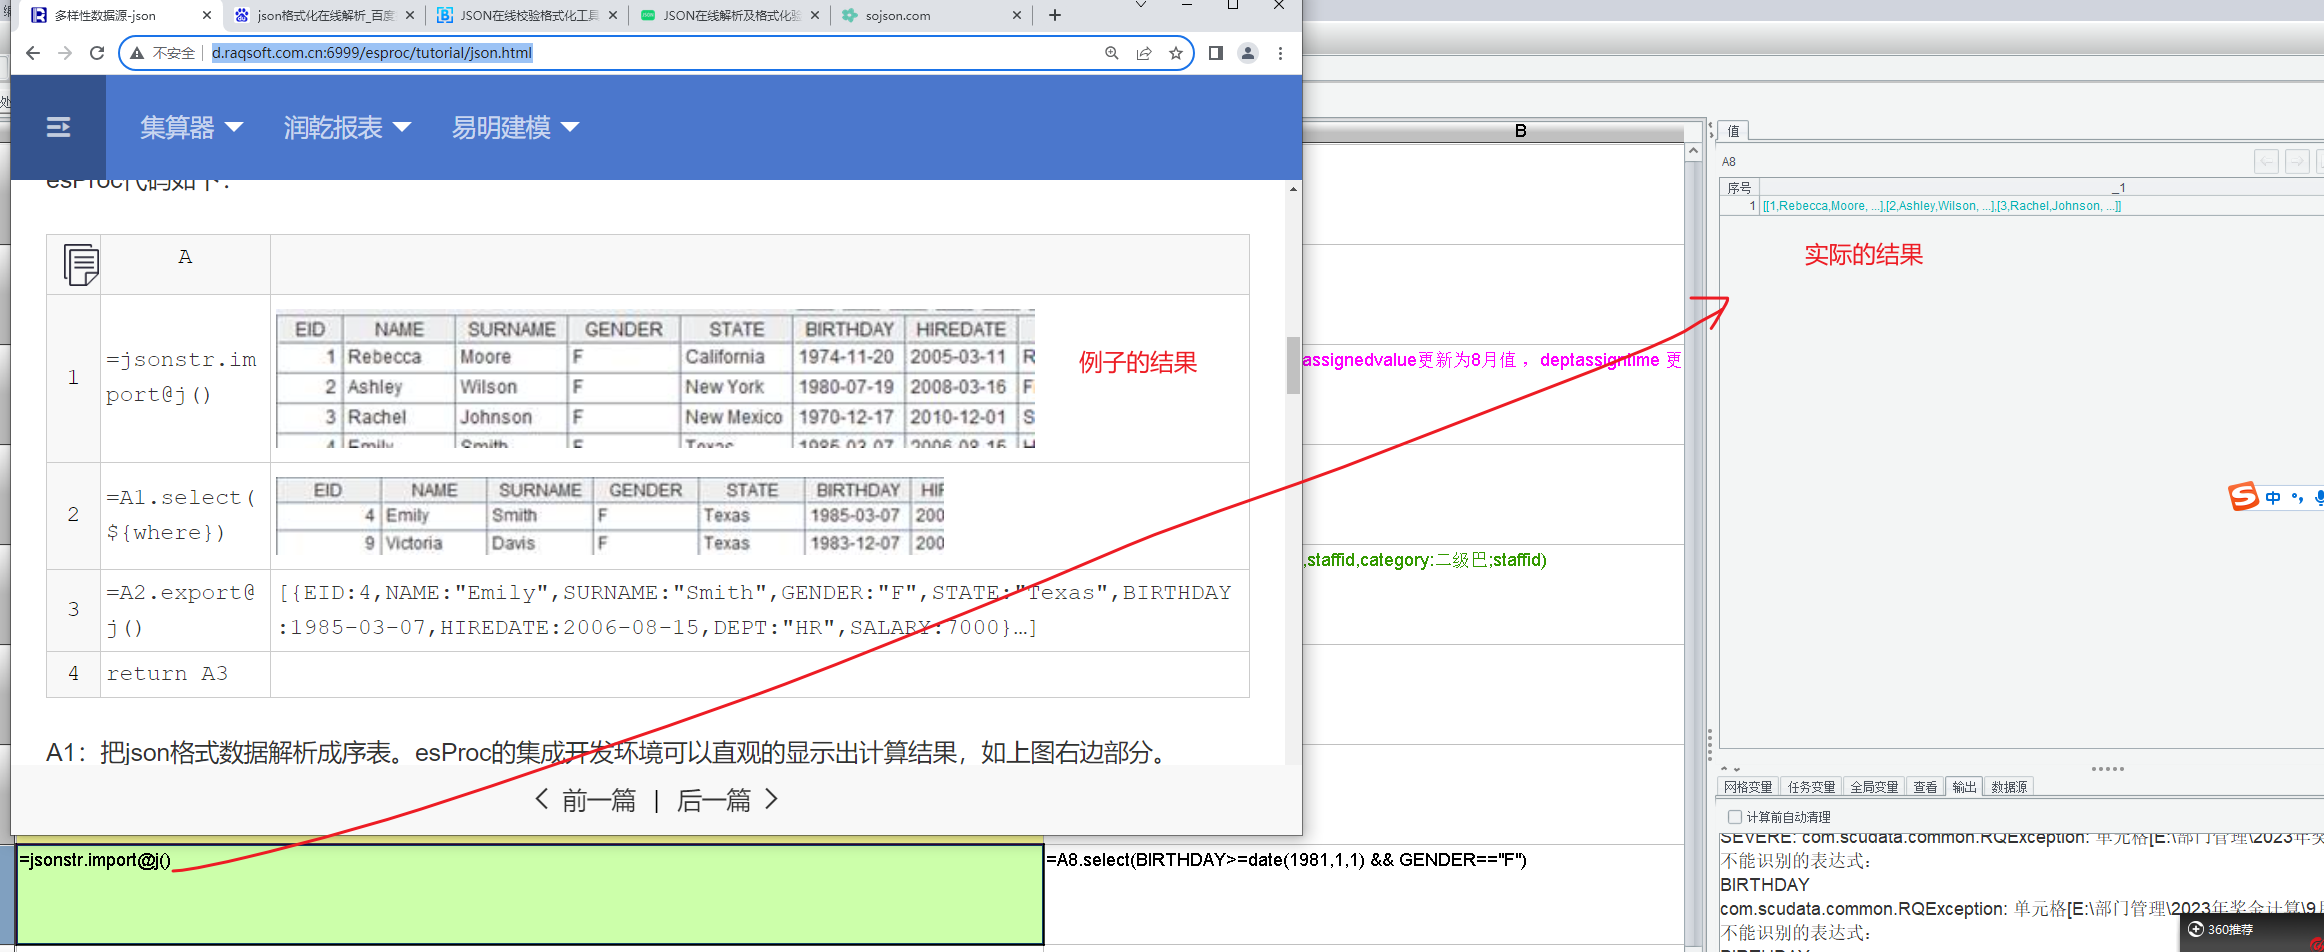Expand the 易明建模 dropdown menu
The height and width of the screenshot is (952, 2324).
pos(515,127)
